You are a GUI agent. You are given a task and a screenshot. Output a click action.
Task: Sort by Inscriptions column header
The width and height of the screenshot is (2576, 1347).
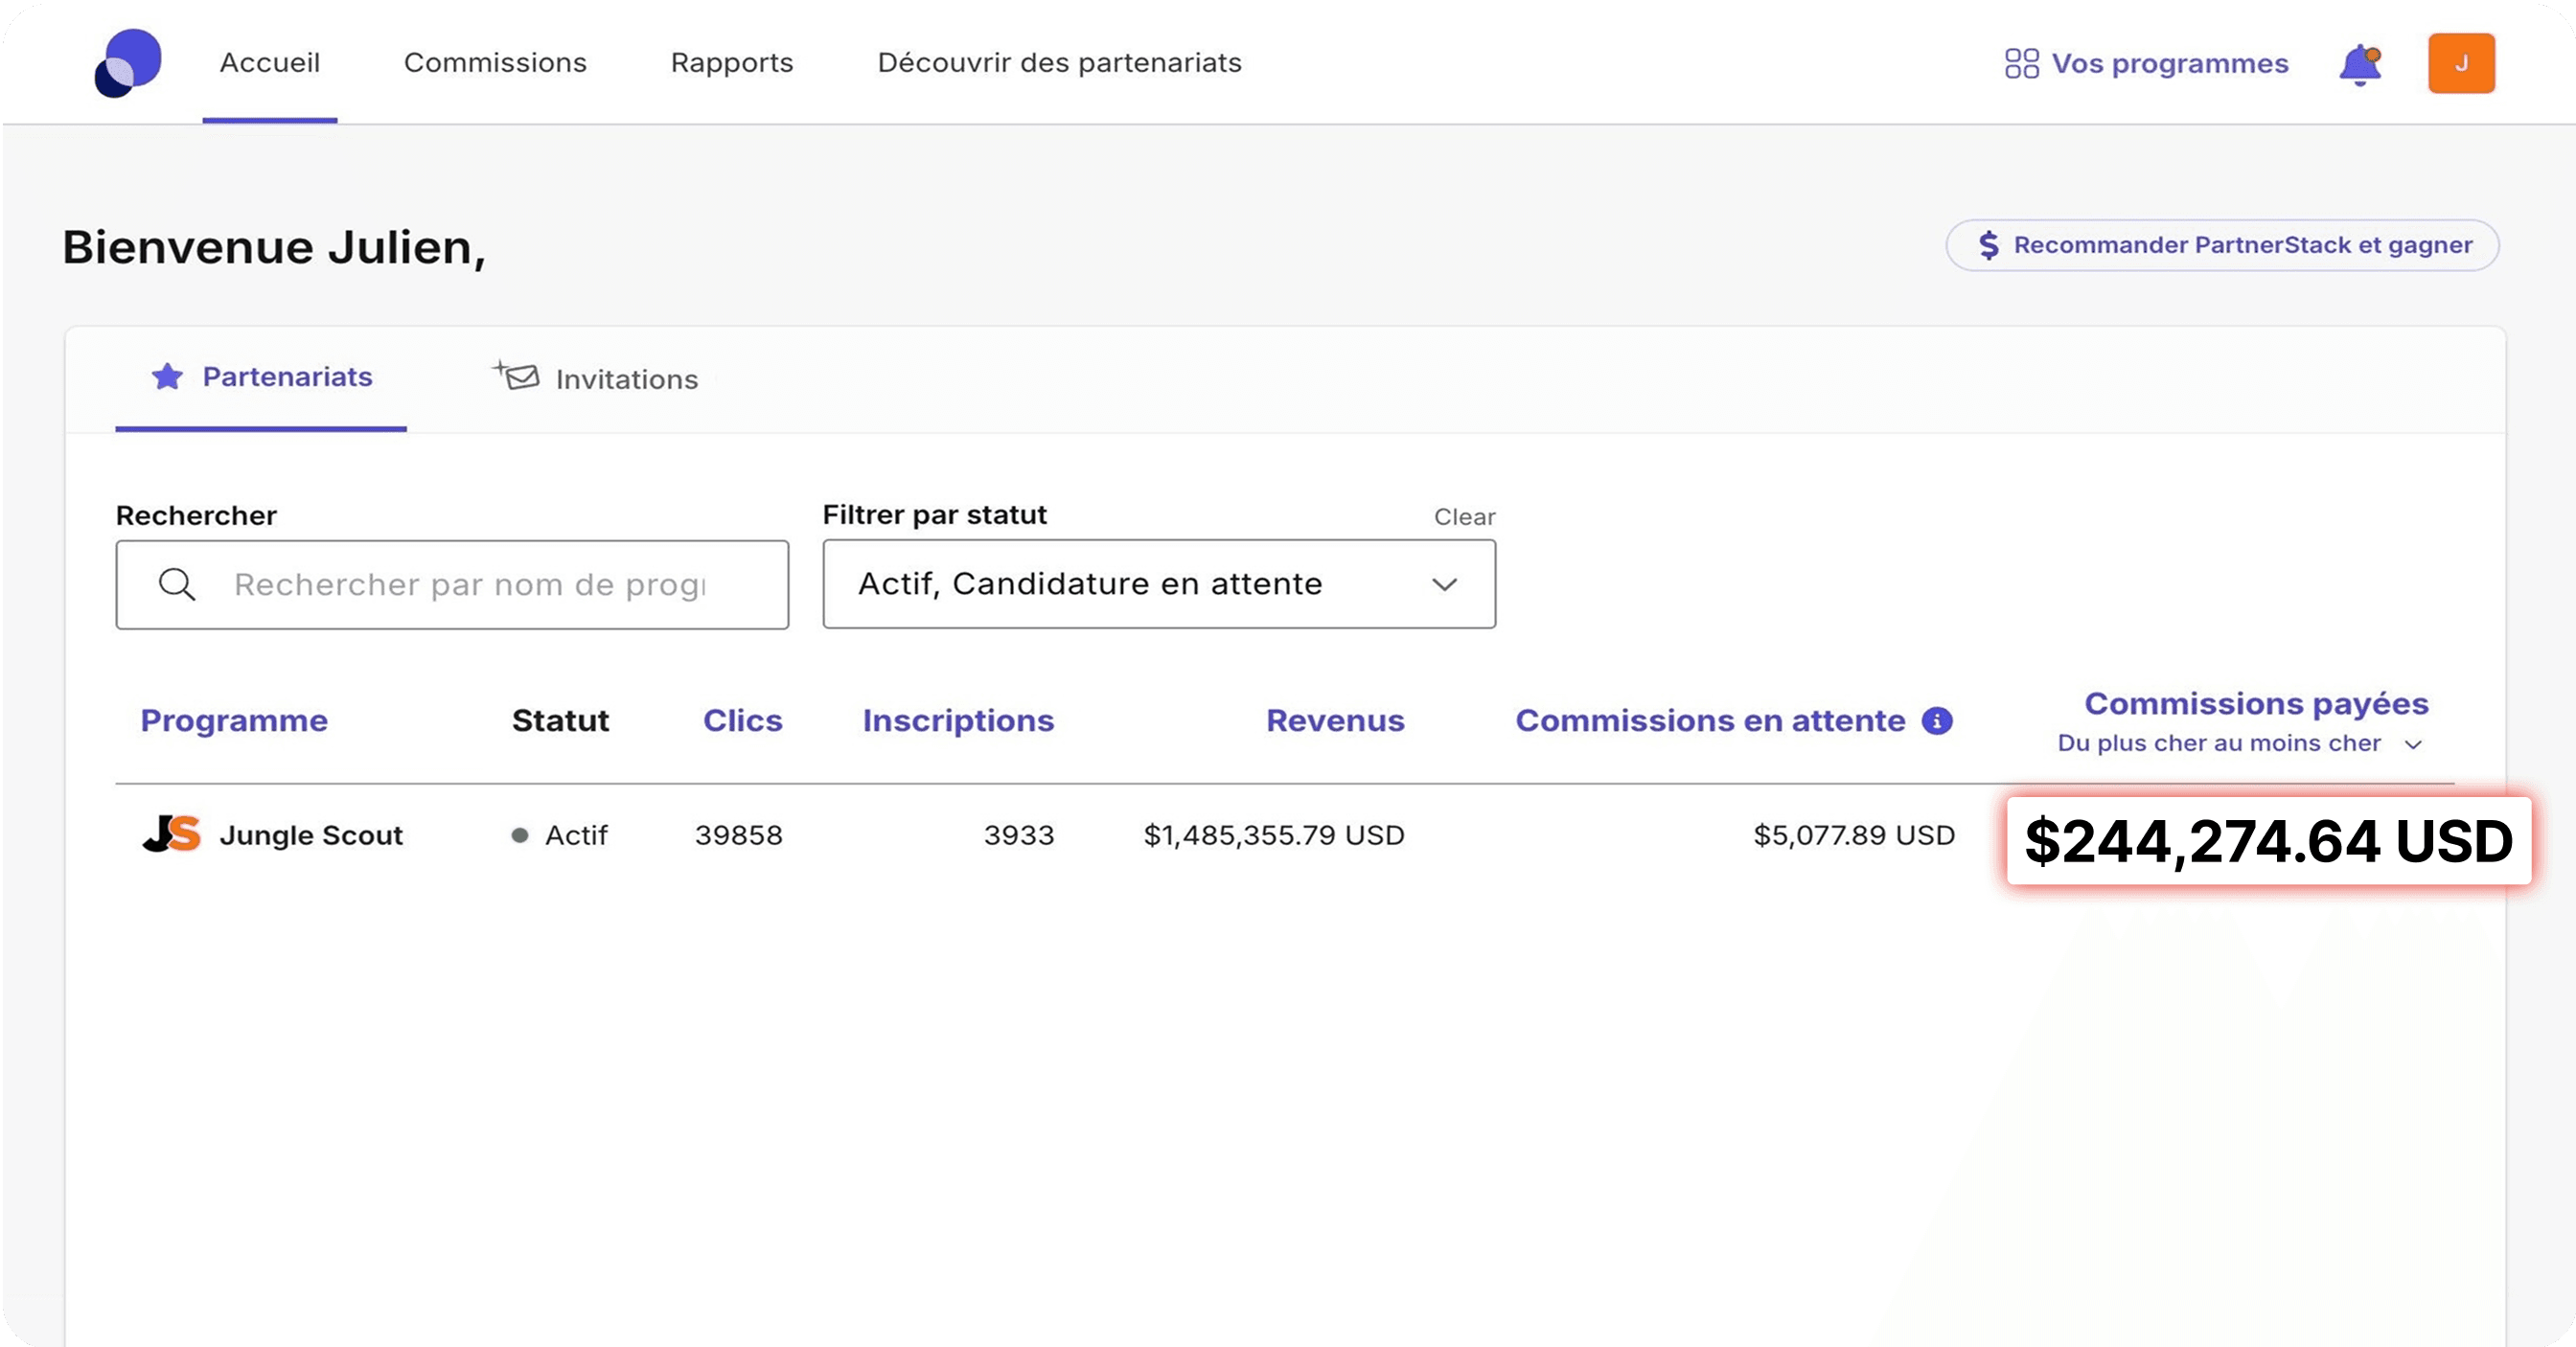point(958,721)
